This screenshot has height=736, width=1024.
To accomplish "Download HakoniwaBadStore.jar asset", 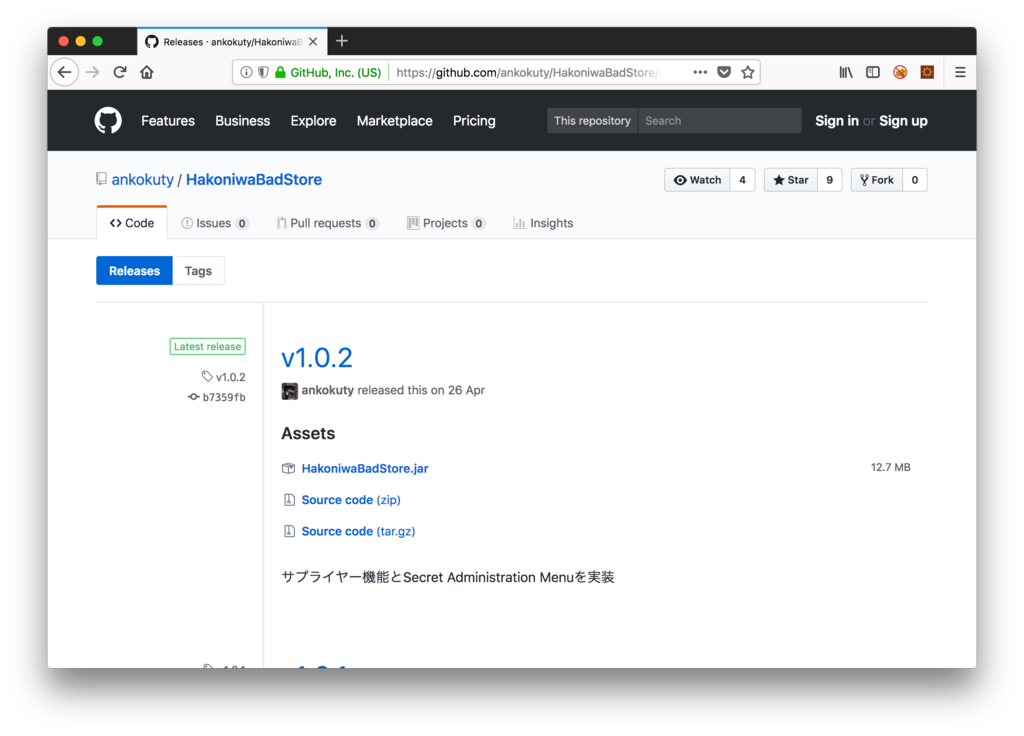I will [x=365, y=469].
